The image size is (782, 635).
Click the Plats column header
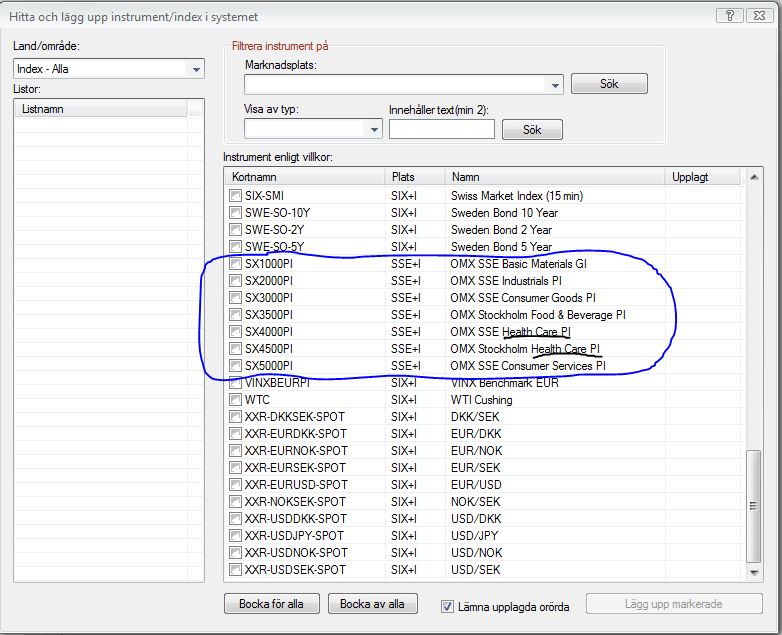pos(415,177)
